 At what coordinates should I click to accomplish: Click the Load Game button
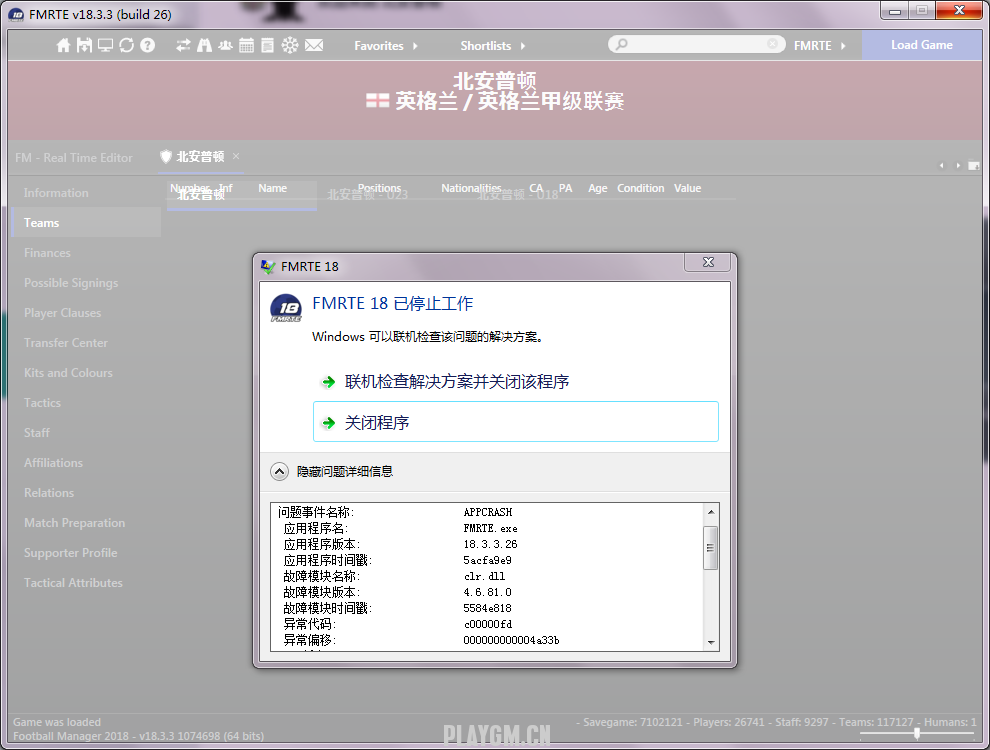[922, 45]
